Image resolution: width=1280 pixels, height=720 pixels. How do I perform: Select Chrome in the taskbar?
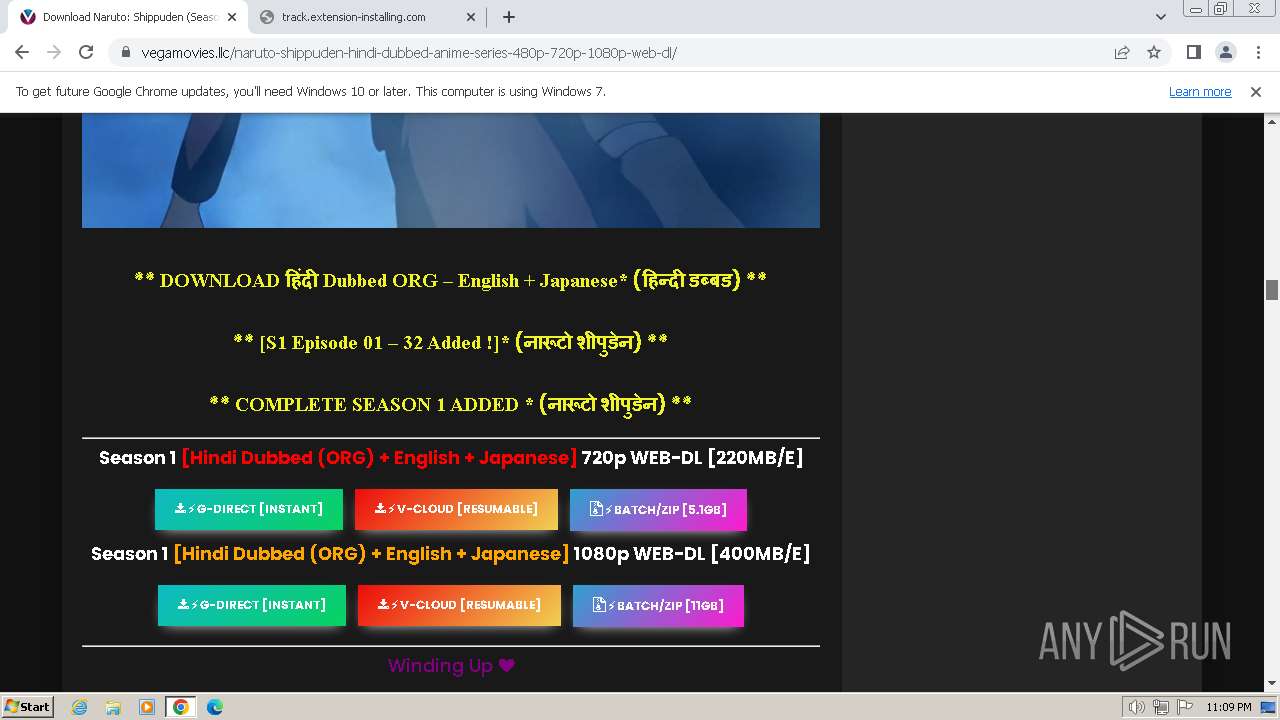[181, 707]
